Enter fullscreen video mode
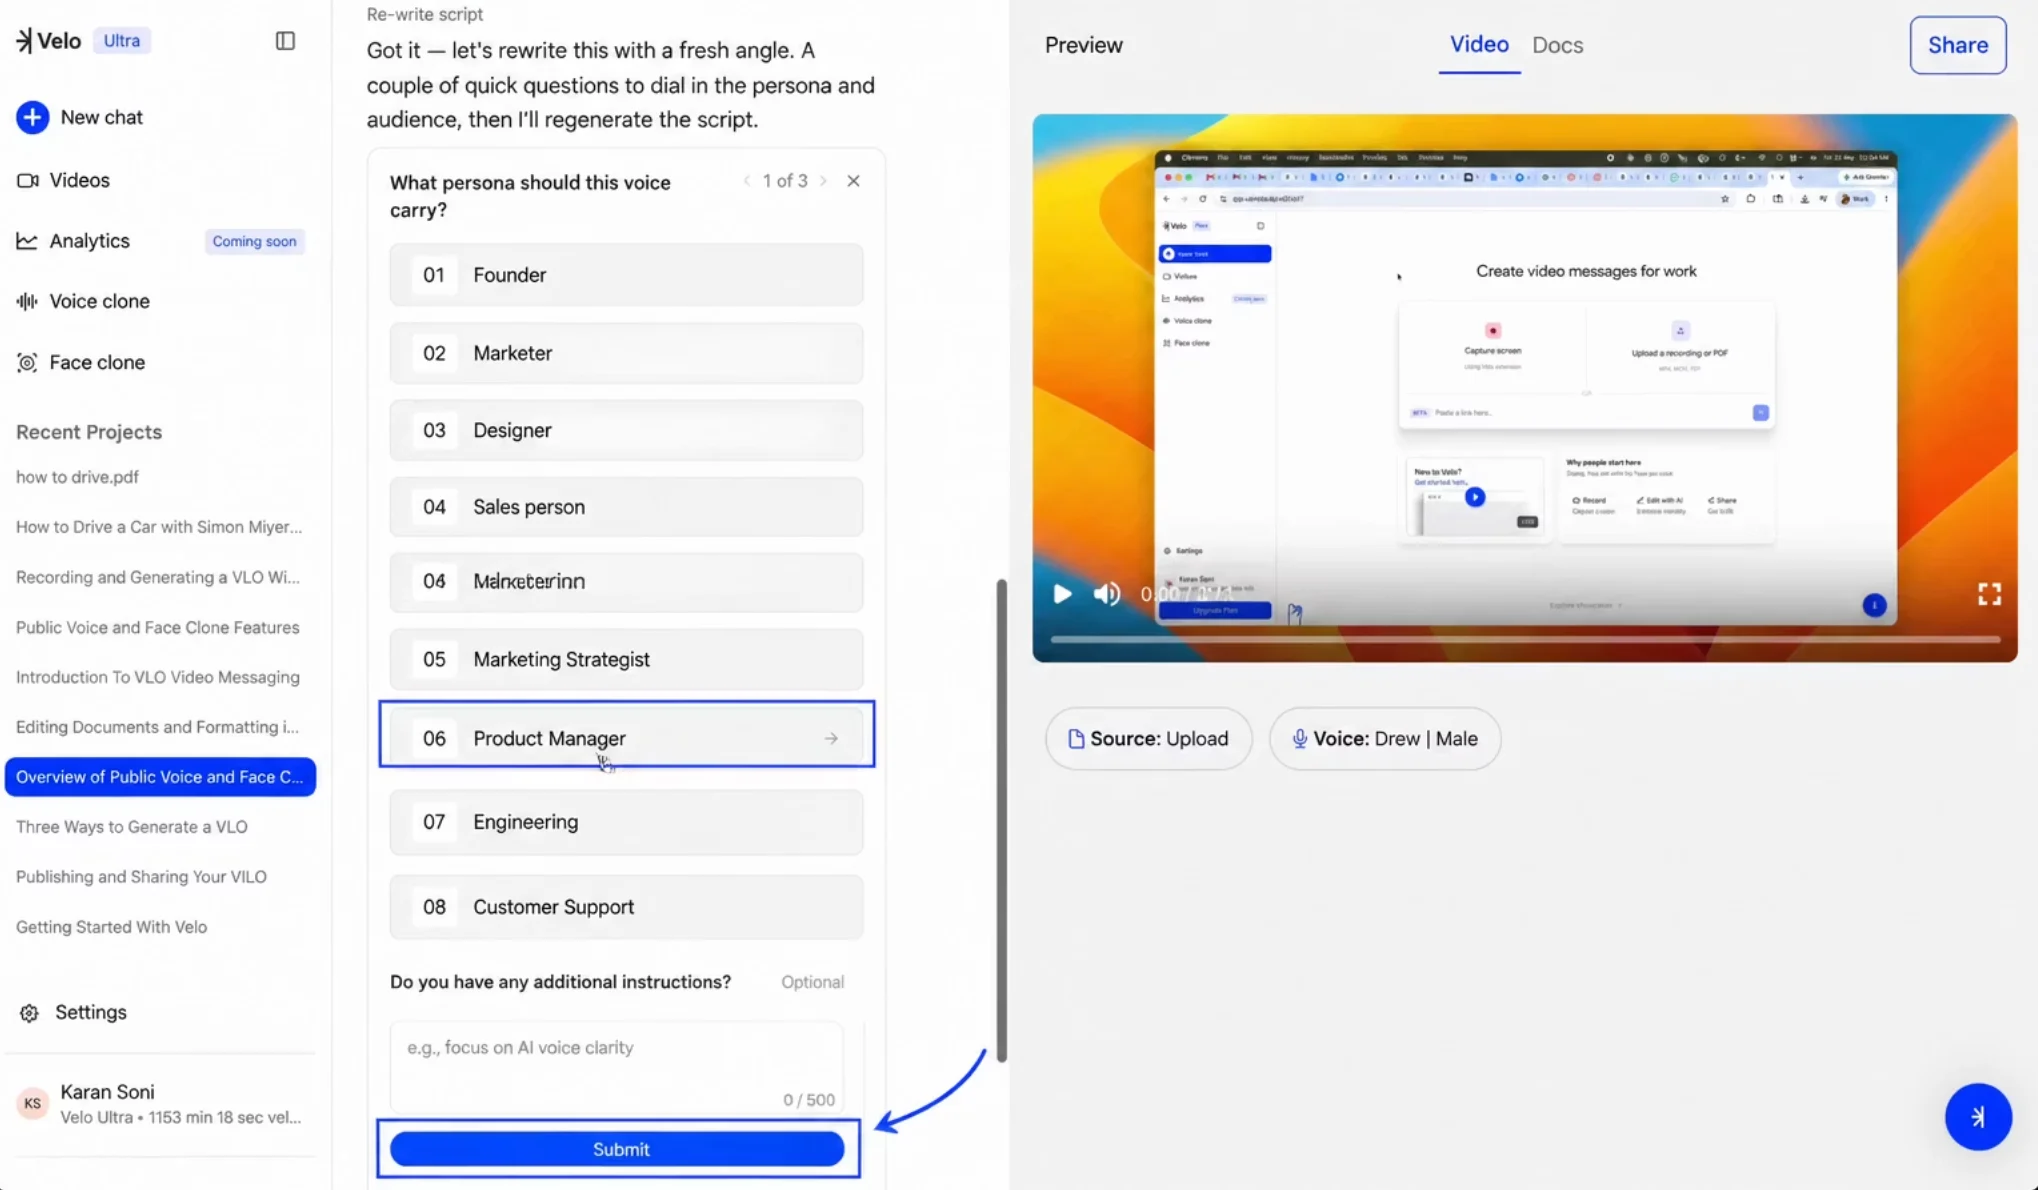Screen dimensions: 2038x1190 [x=1989, y=594]
